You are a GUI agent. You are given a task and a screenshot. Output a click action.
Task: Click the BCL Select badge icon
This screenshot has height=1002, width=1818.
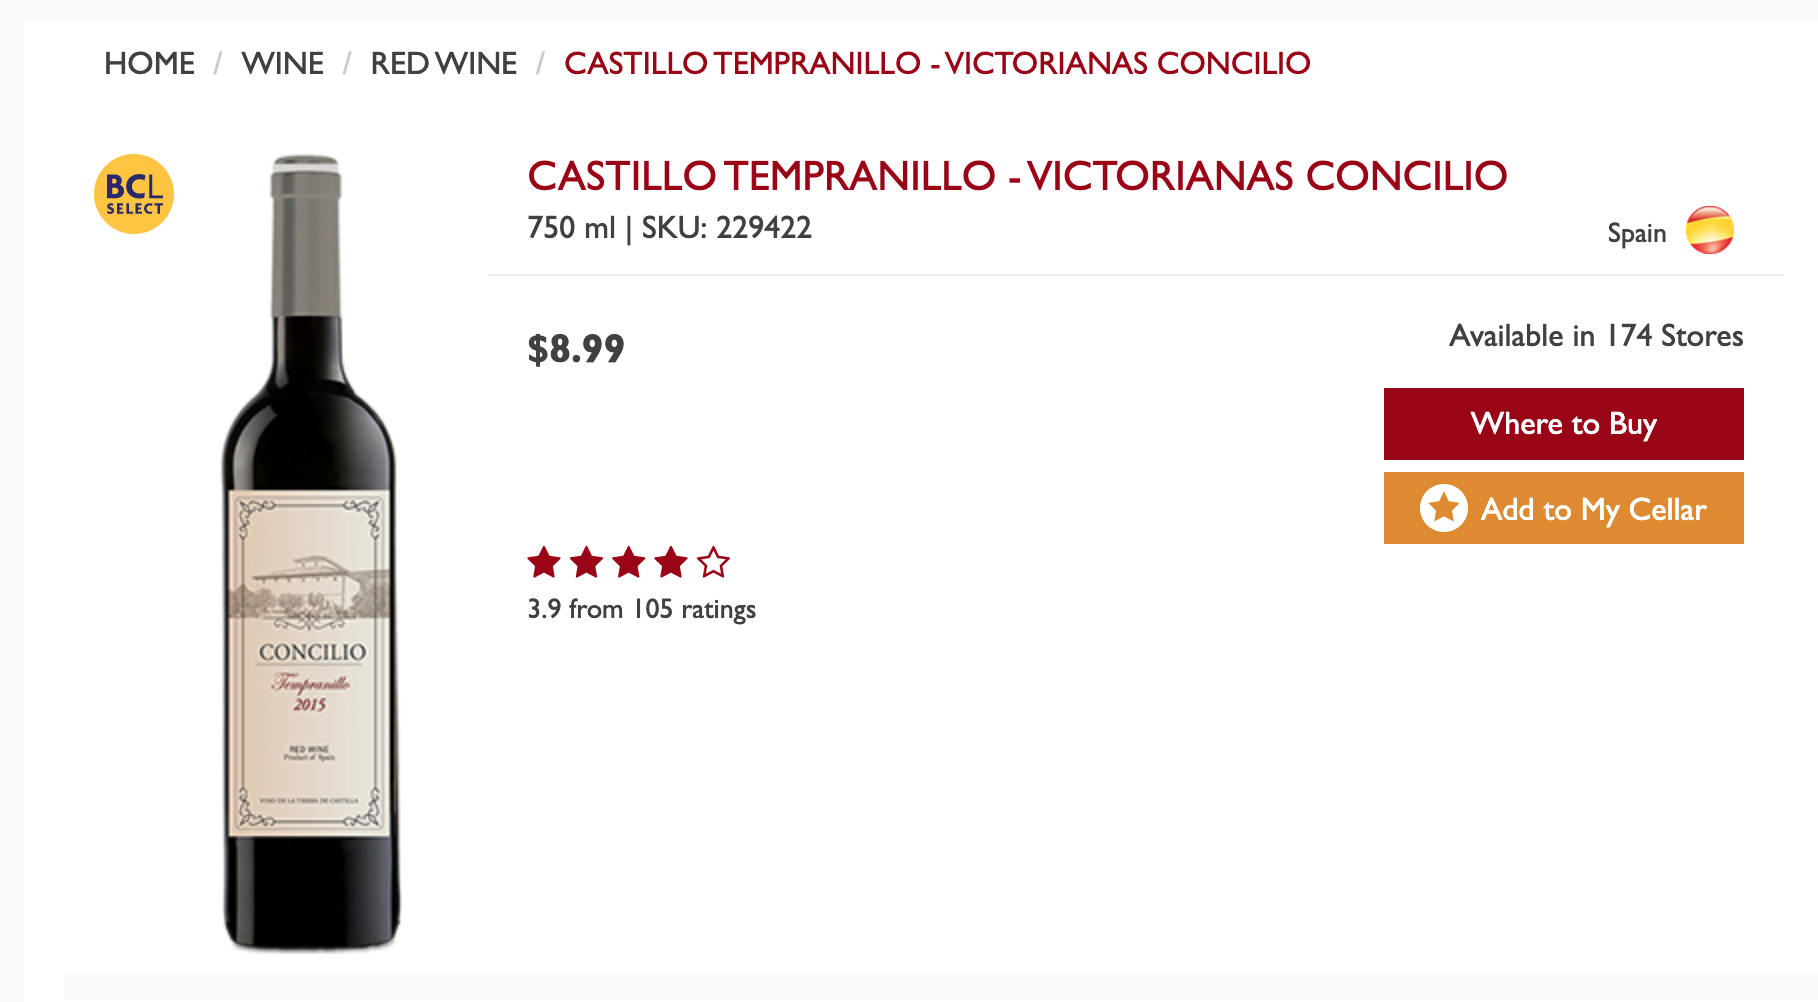point(135,194)
